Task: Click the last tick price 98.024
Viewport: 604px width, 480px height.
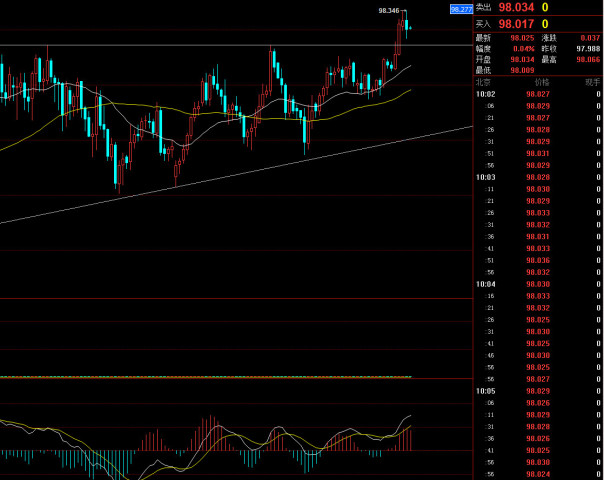Action: (x=538, y=474)
